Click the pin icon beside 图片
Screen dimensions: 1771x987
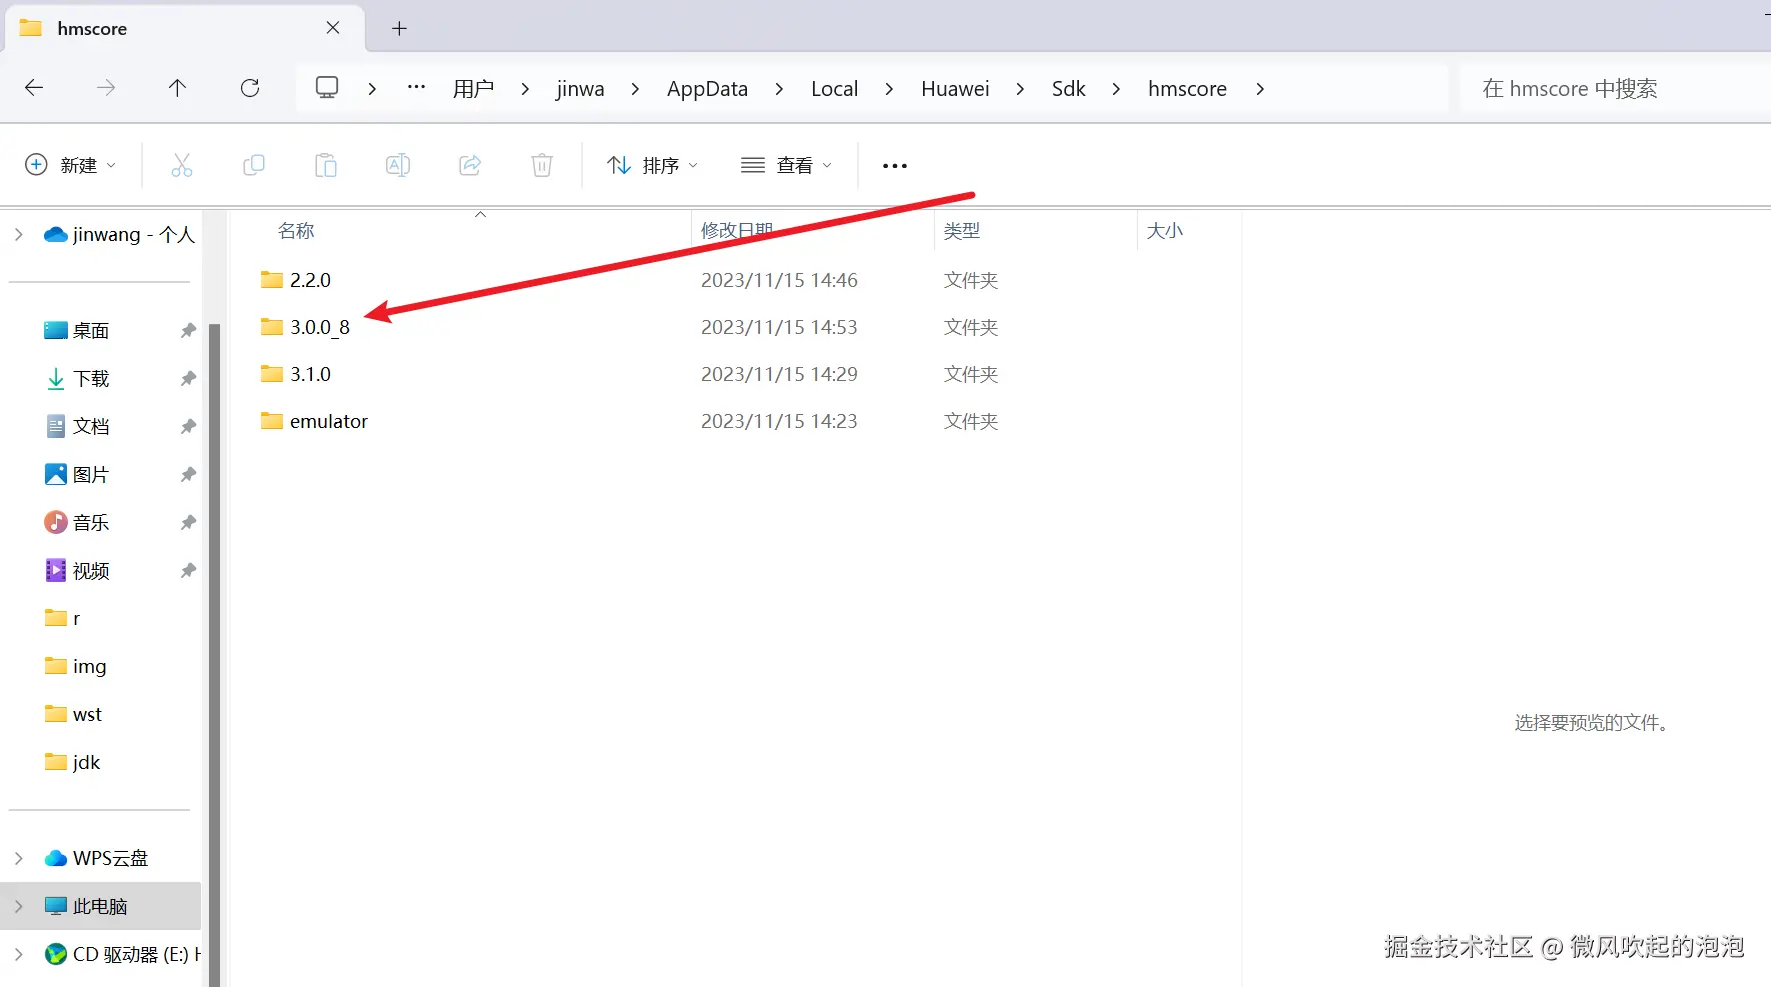(x=188, y=474)
